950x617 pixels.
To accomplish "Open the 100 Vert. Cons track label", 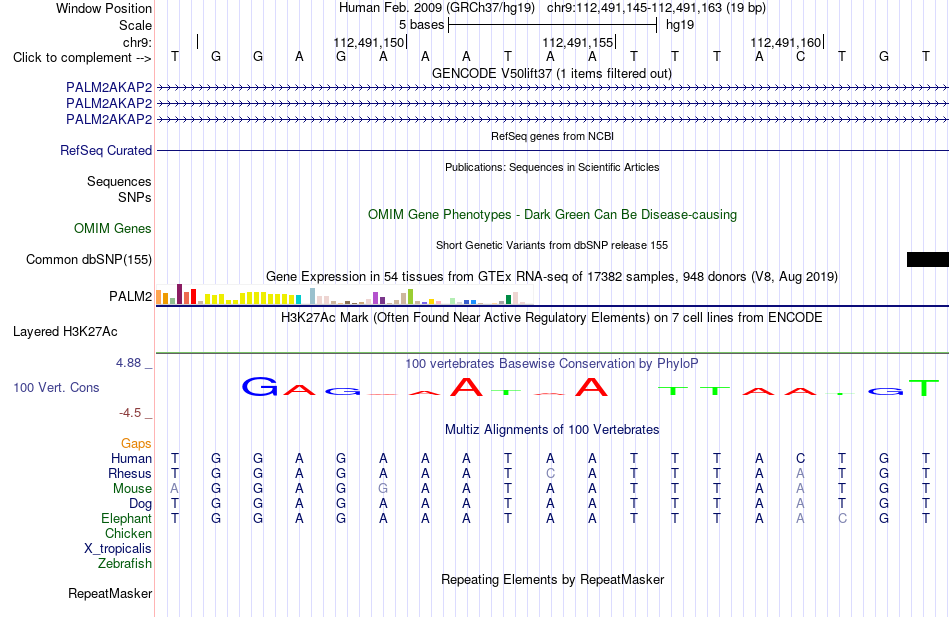I will pos(56,387).
